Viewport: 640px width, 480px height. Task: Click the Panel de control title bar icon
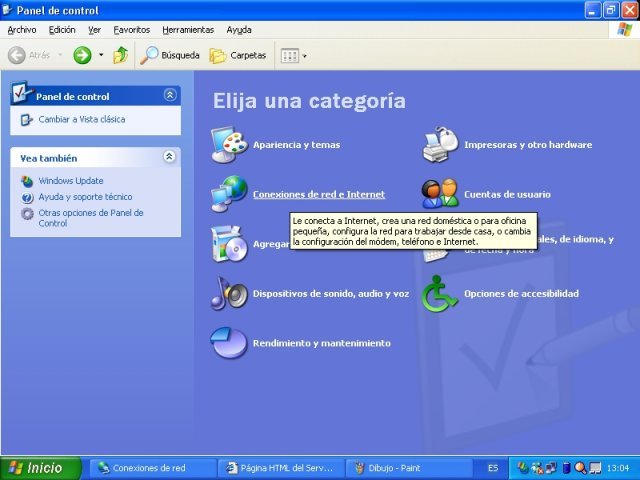coord(7,9)
